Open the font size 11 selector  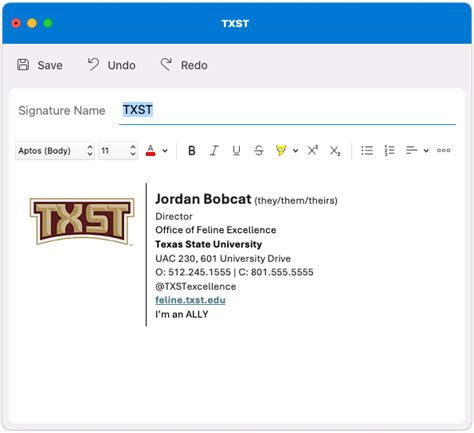[118, 151]
